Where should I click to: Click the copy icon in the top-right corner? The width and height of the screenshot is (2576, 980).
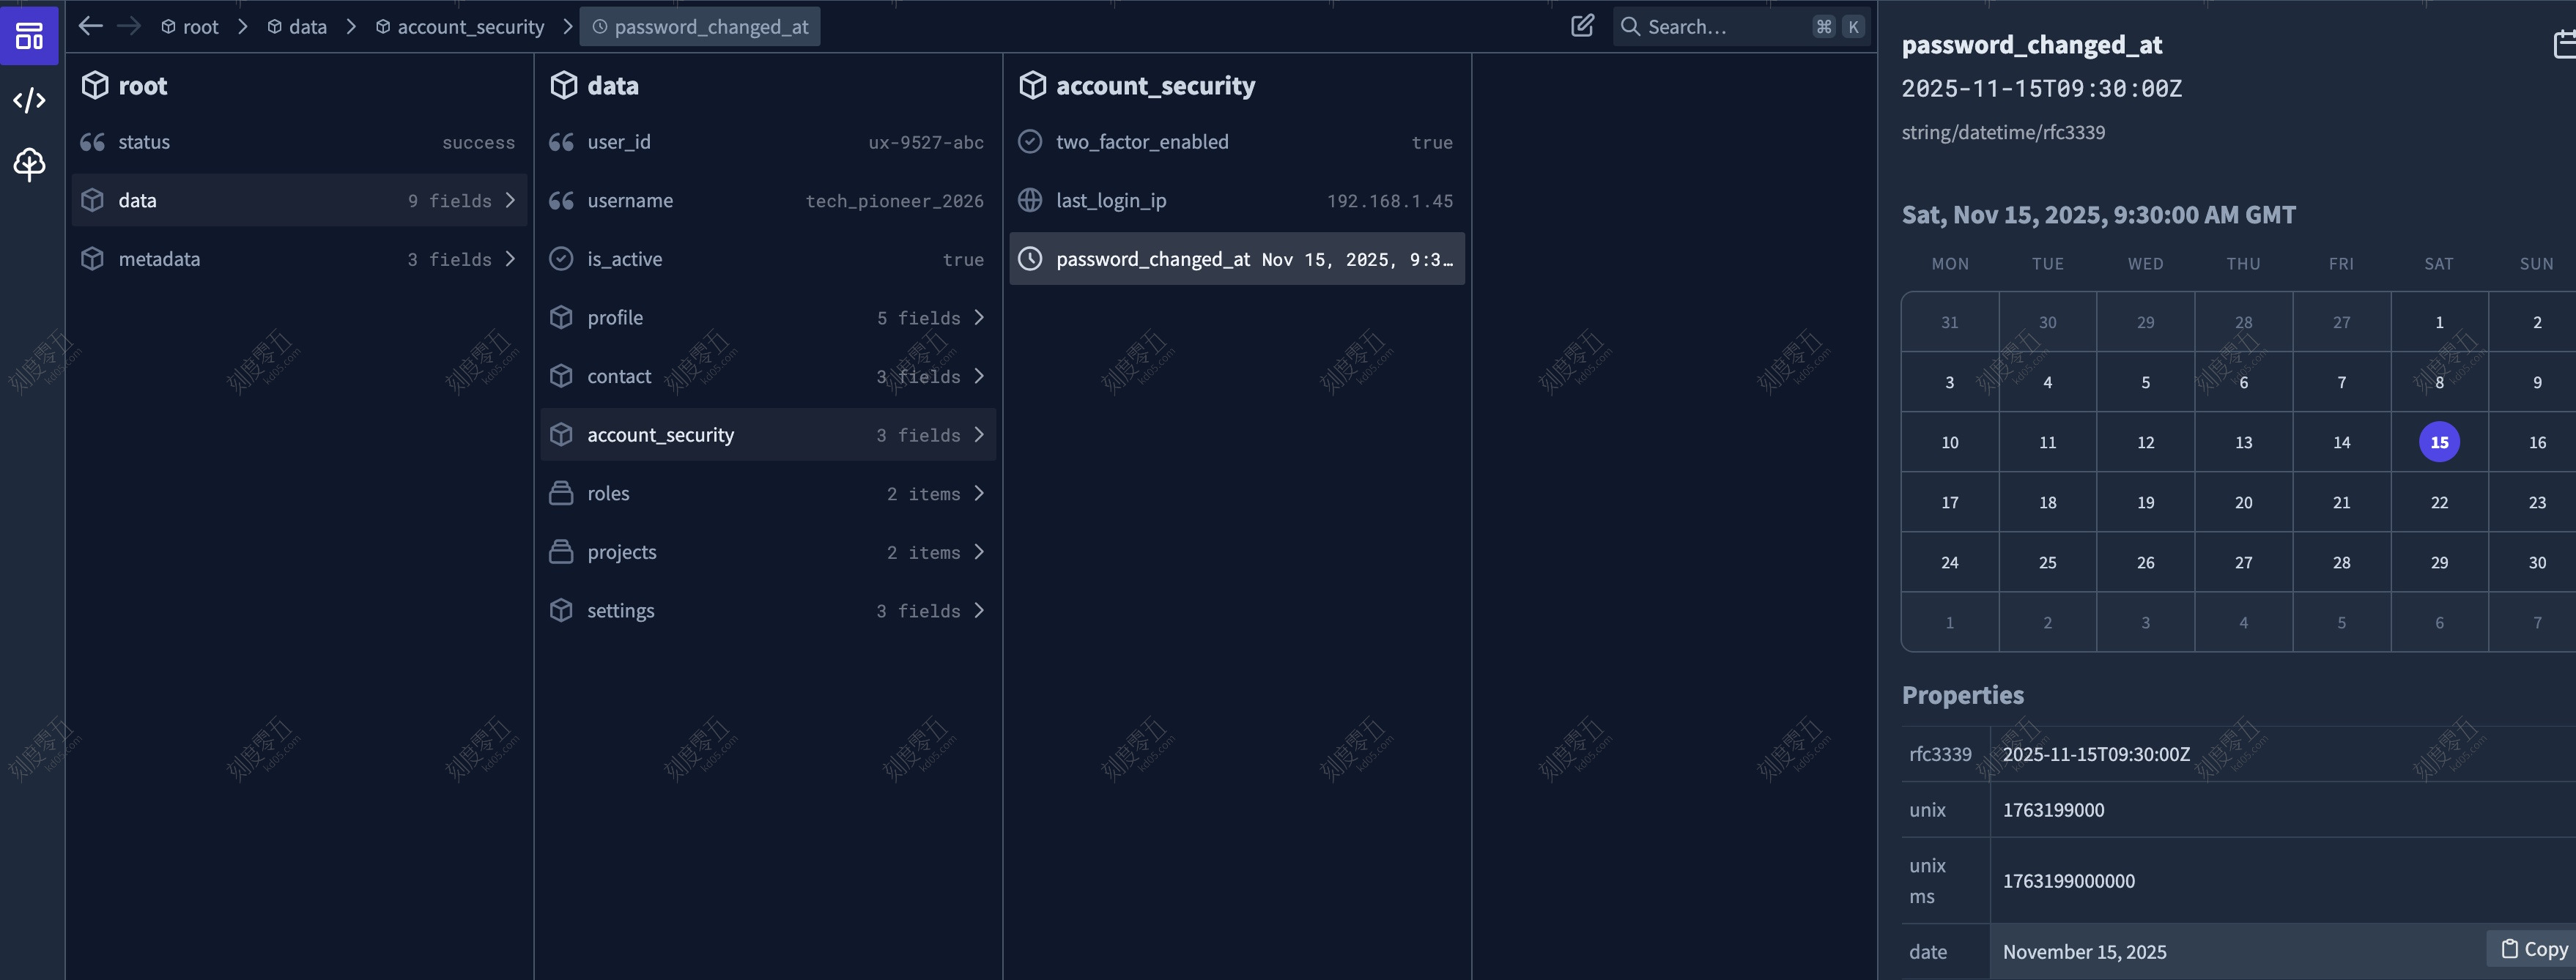coord(2563,44)
